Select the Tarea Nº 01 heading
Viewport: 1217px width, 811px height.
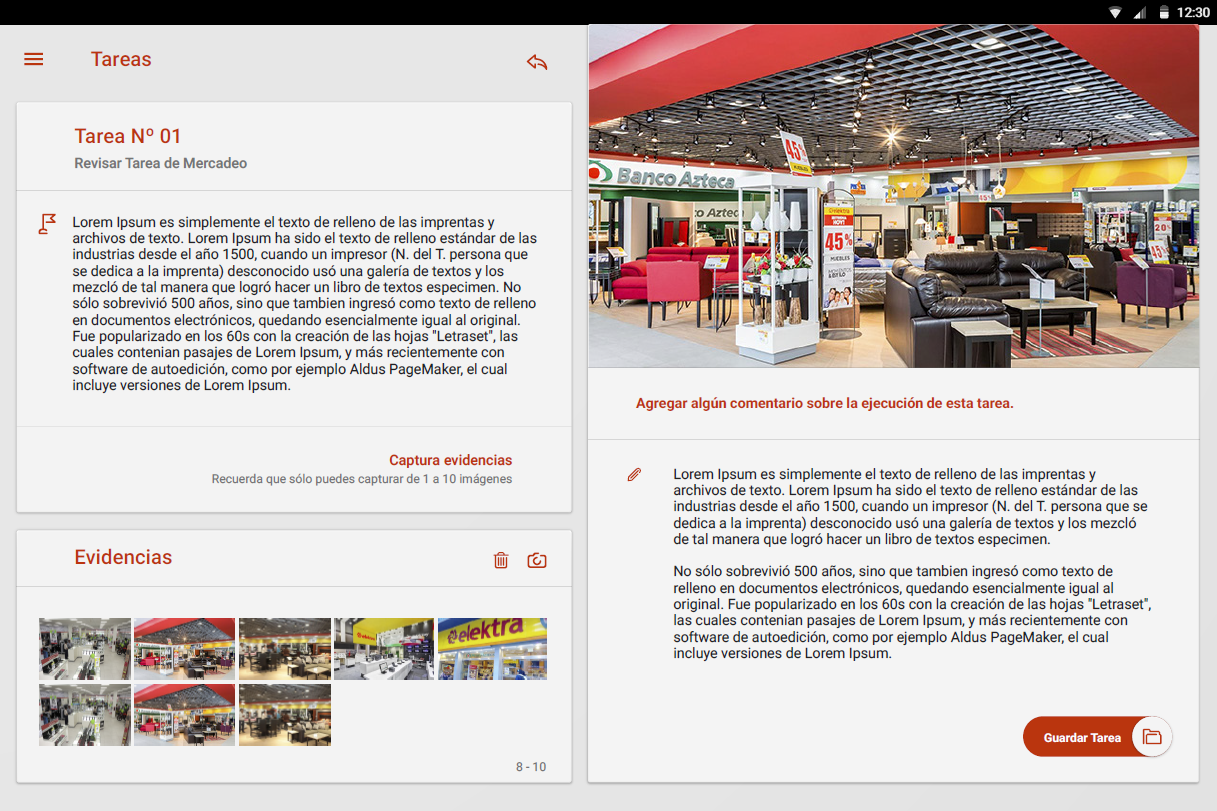pos(128,136)
